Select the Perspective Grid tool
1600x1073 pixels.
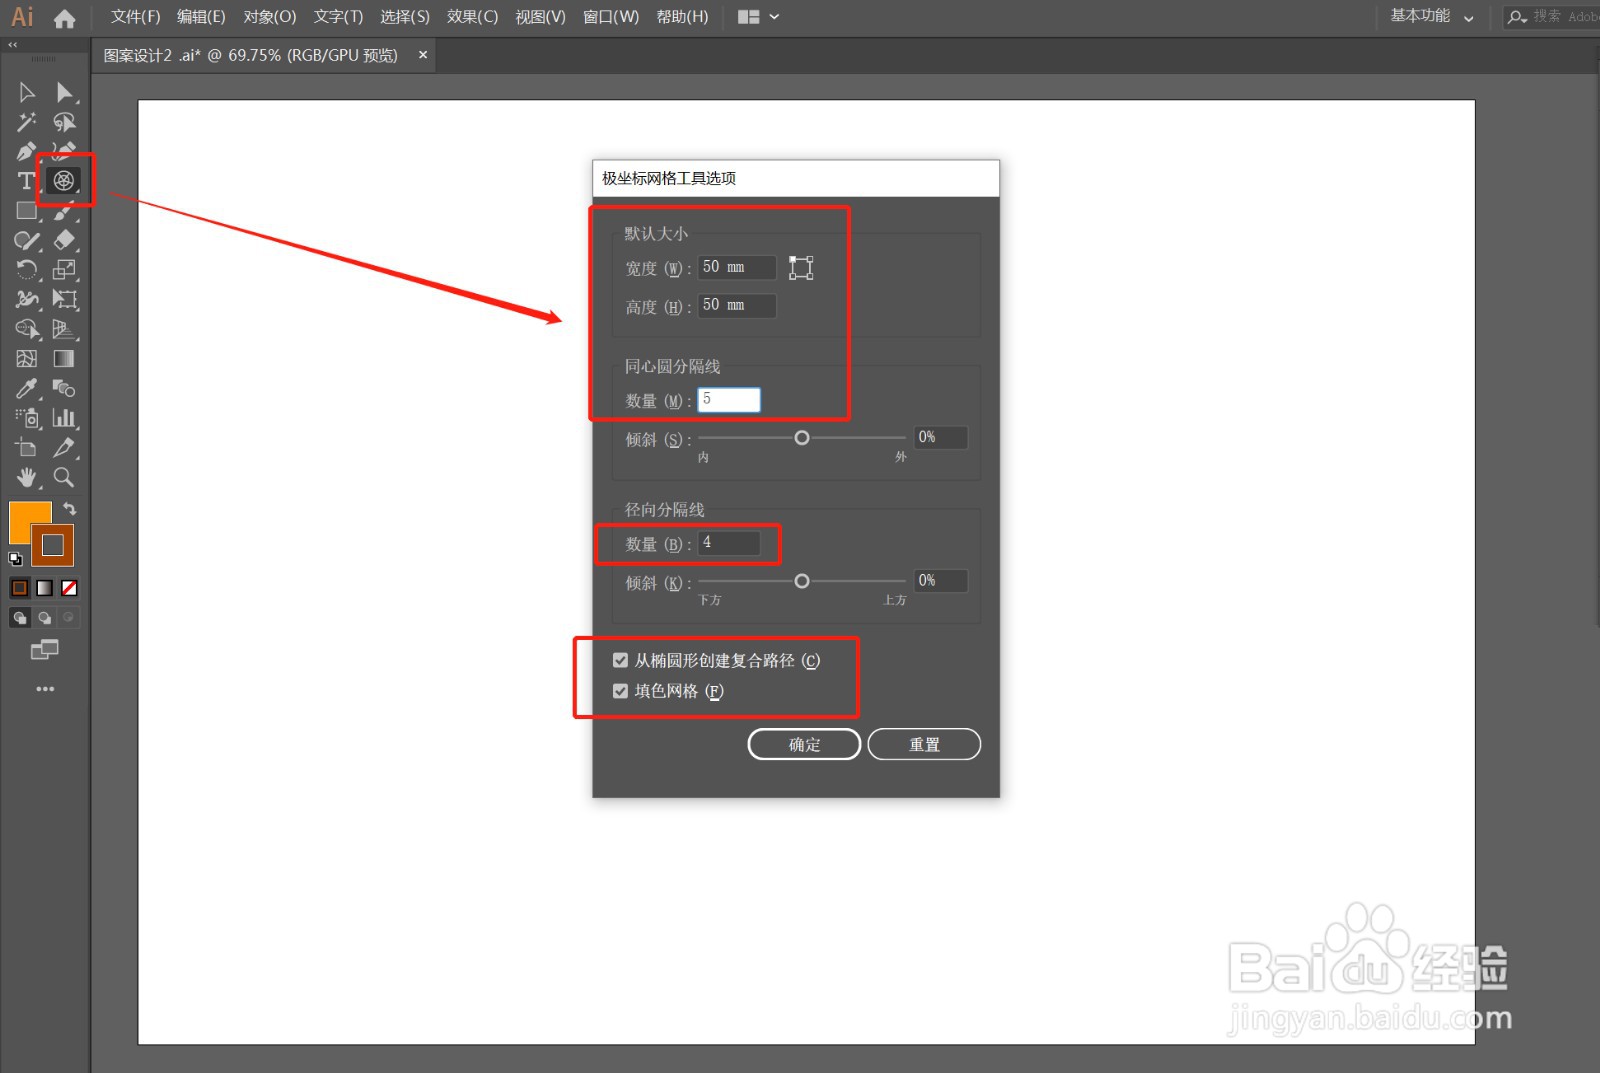click(64, 329)
